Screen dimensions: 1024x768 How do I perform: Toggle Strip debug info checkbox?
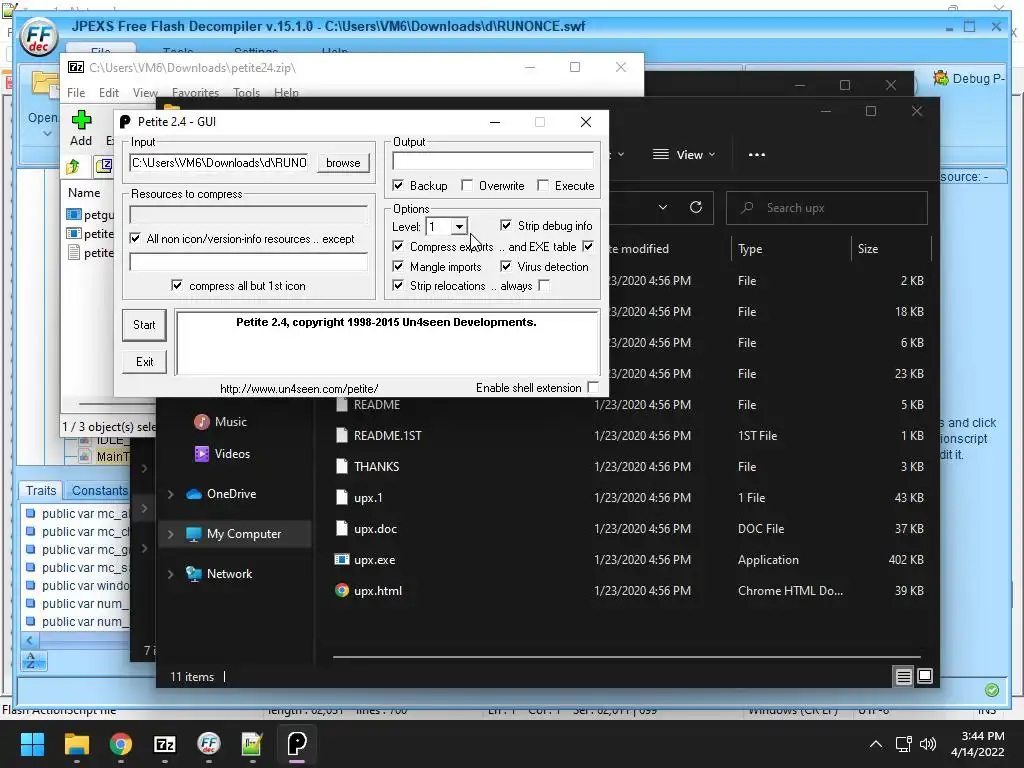click(x=505, y=225)
